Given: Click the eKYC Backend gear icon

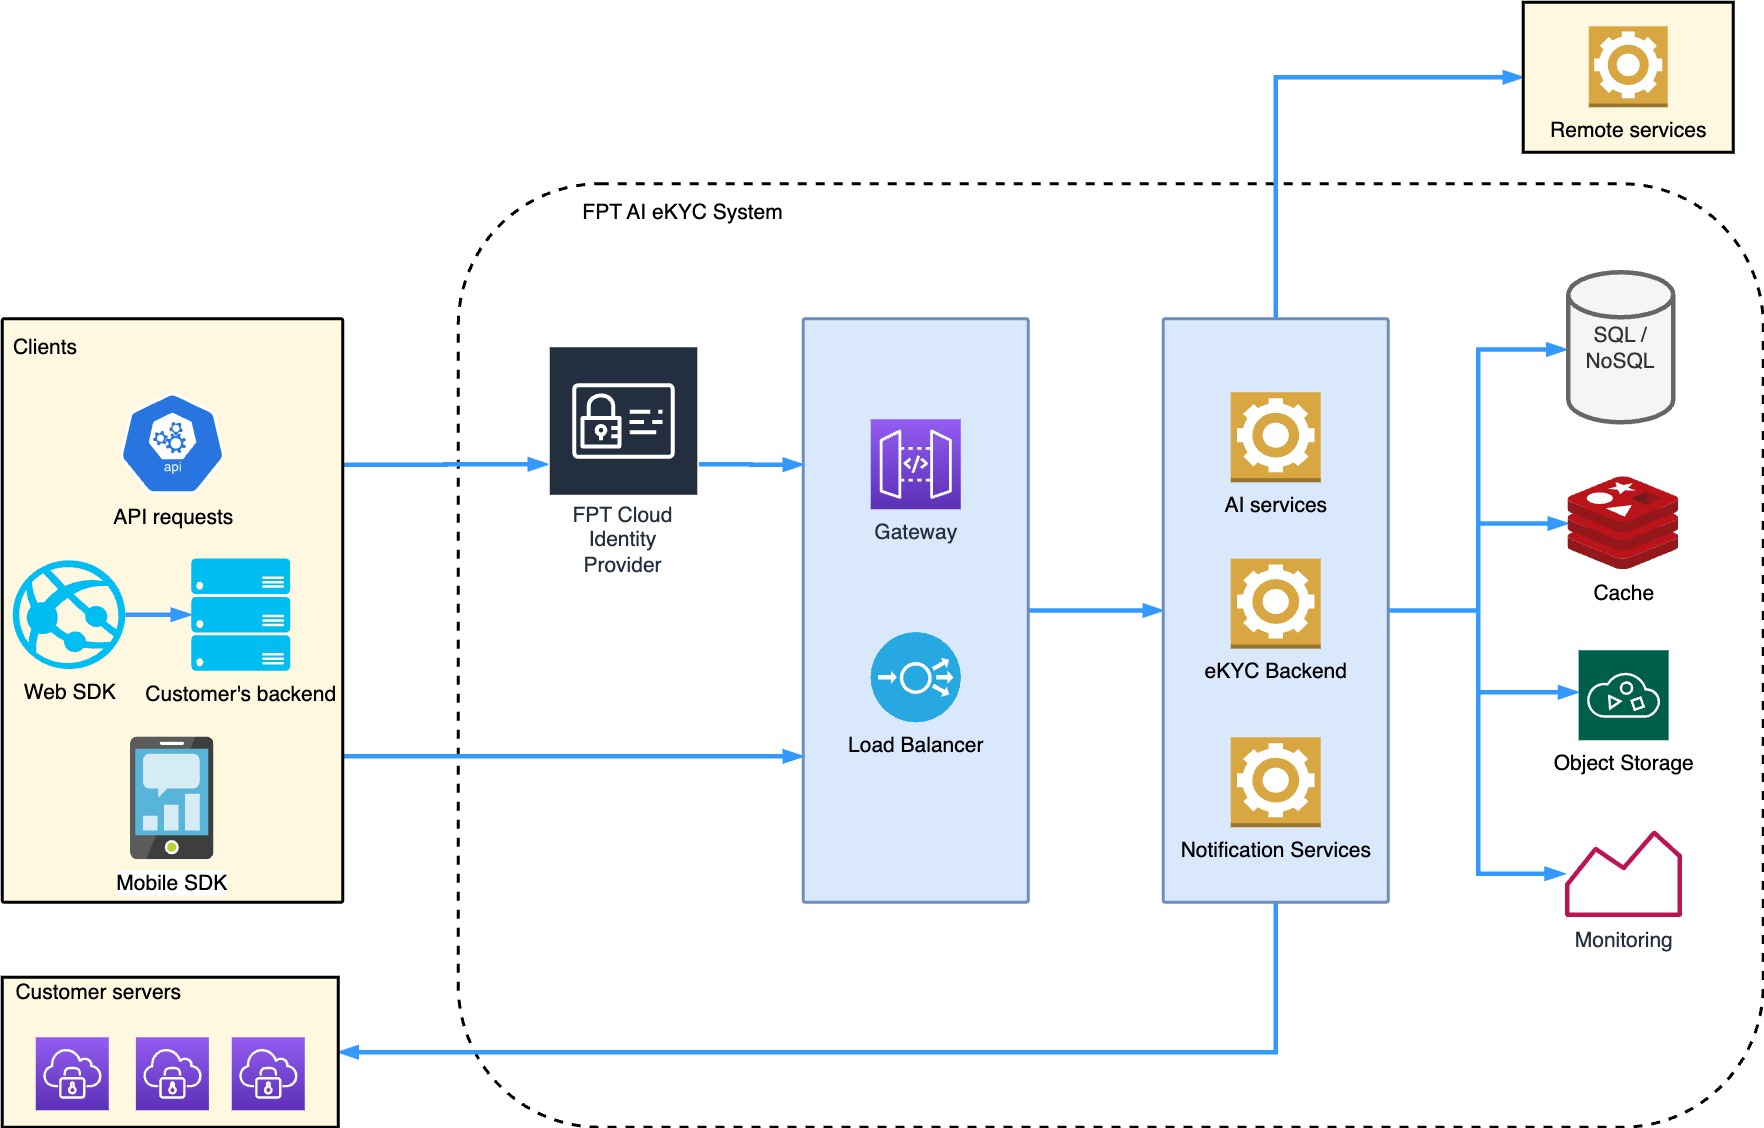Looking at the screenshot, I should pyautogui.click(x=1275, y=603).
